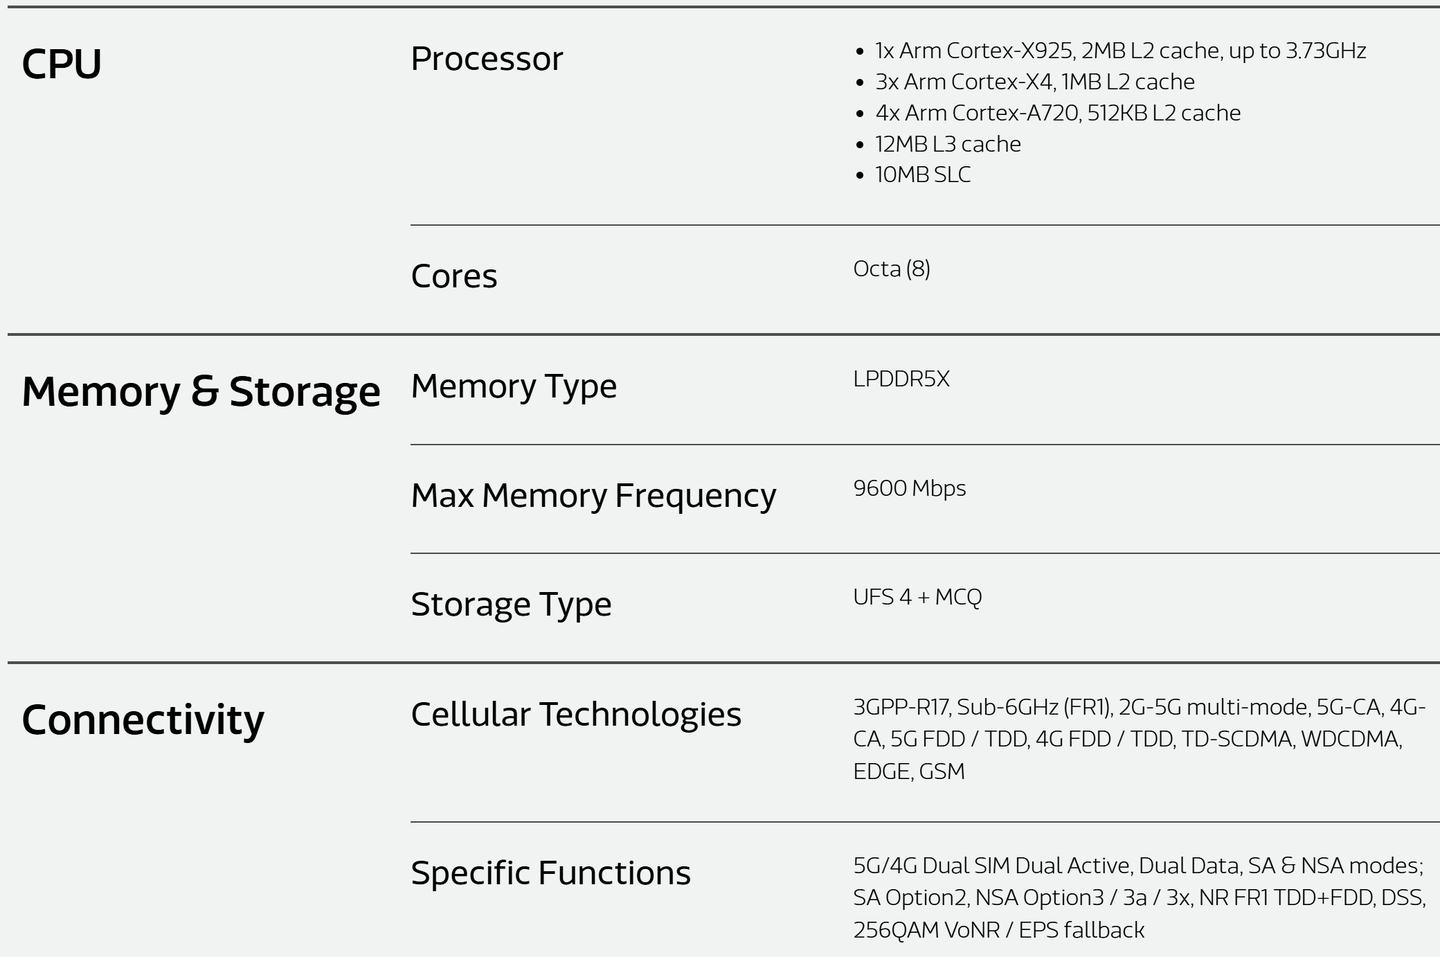Select the Cores row label
Image resolution: width=1440 pixels, height=957 pixels.
454,276
